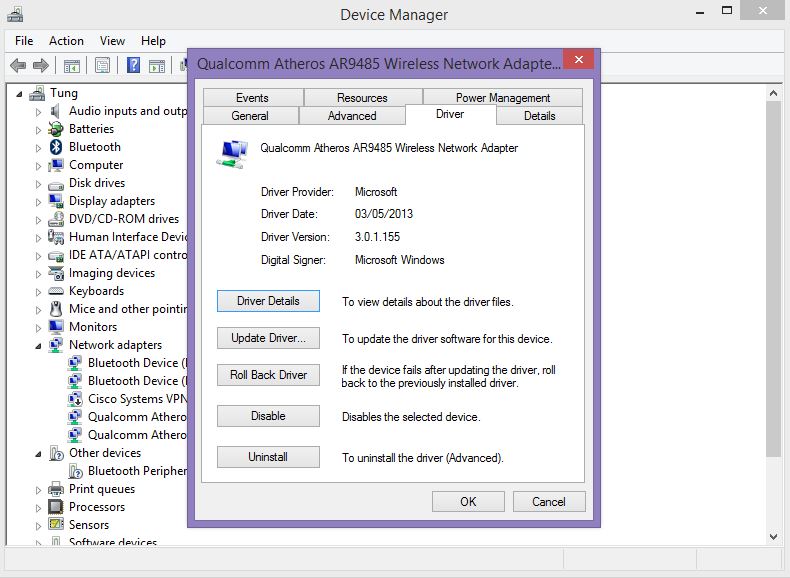Click the Tung computer root icon
The image size is (790, 578).
pos(37,93)
